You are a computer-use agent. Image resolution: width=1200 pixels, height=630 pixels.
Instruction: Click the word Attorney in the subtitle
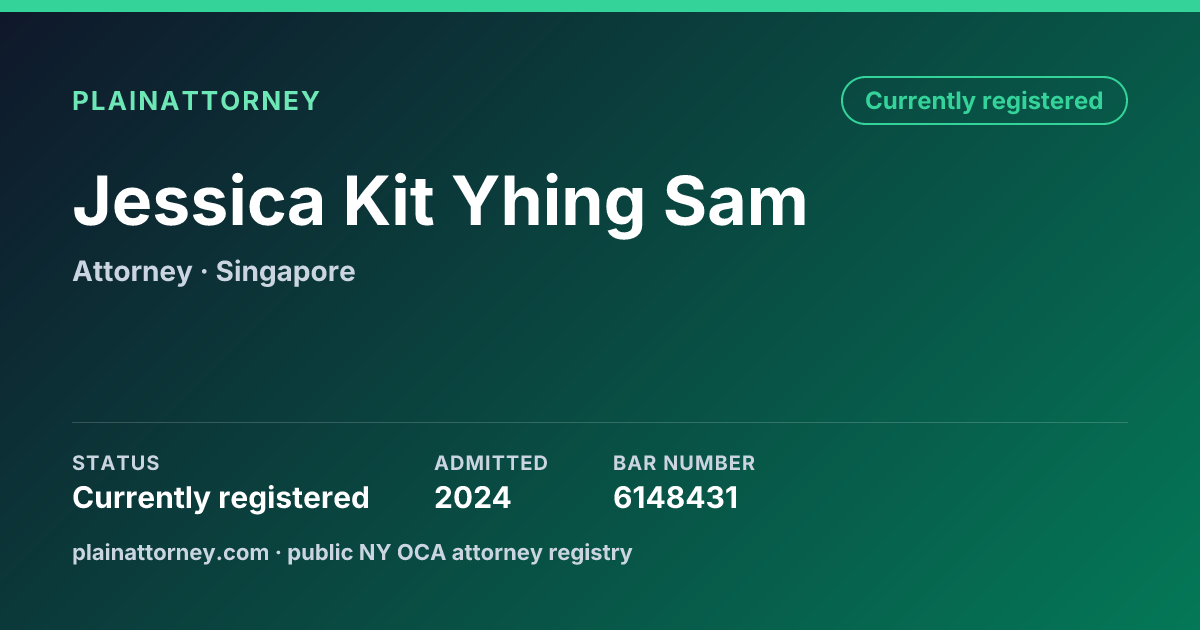pos(132,272)
